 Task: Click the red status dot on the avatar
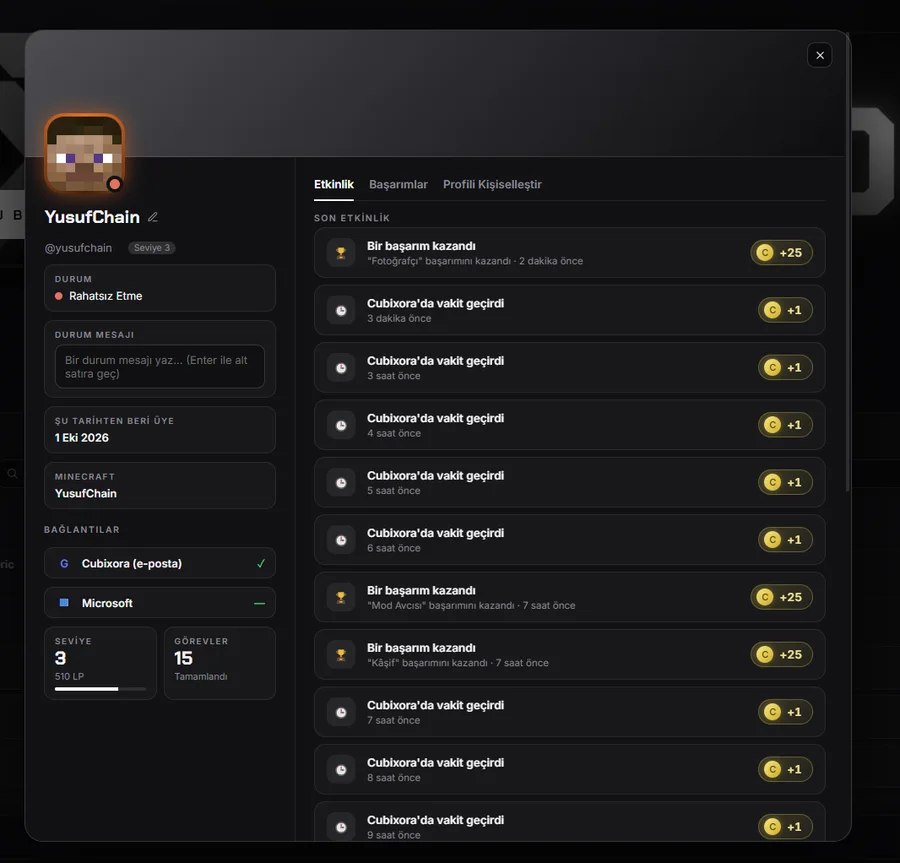[114, 184]
